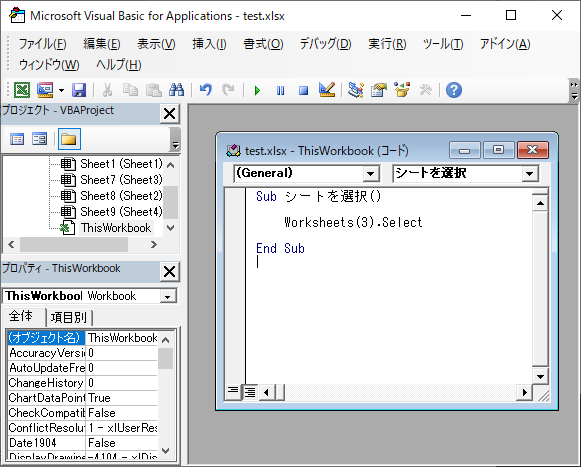The height and width of the screenshot is (467, 581).
Task: Open Visual Basic Help question icon
Action: pyautogui.click(x=454, y=90)
